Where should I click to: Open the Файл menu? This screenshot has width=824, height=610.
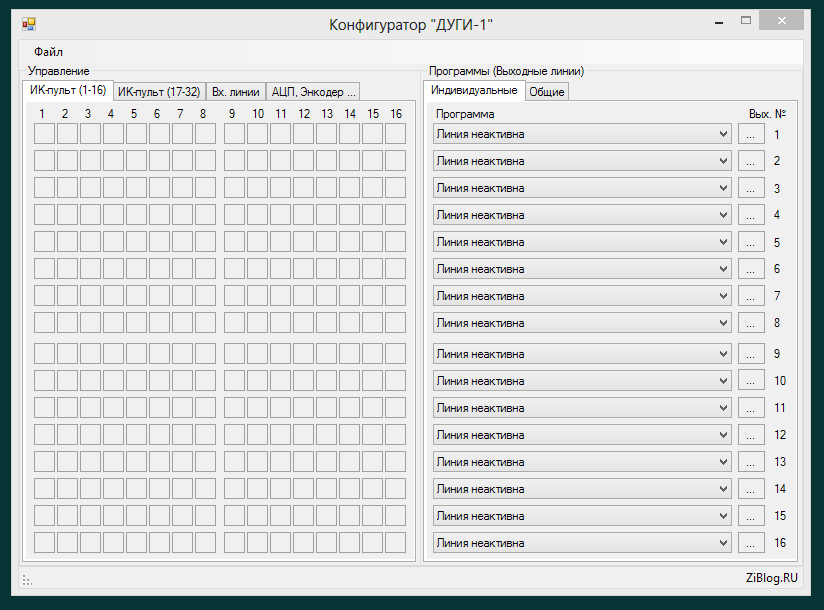tap(48, 51)
